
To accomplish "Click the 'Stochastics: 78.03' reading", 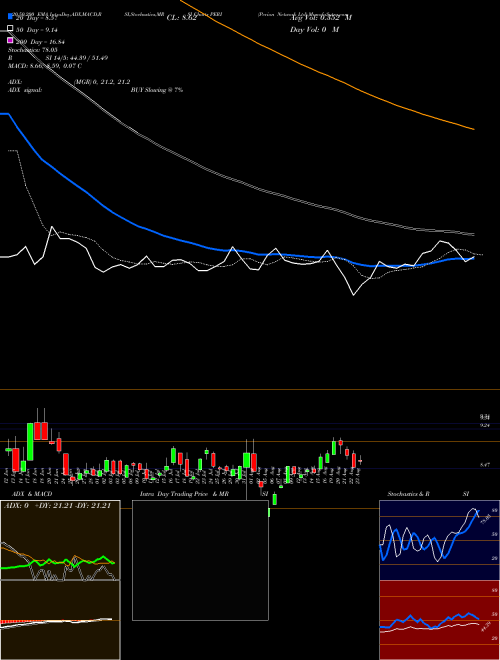I will pyautogui.click(x=33, y=50).
